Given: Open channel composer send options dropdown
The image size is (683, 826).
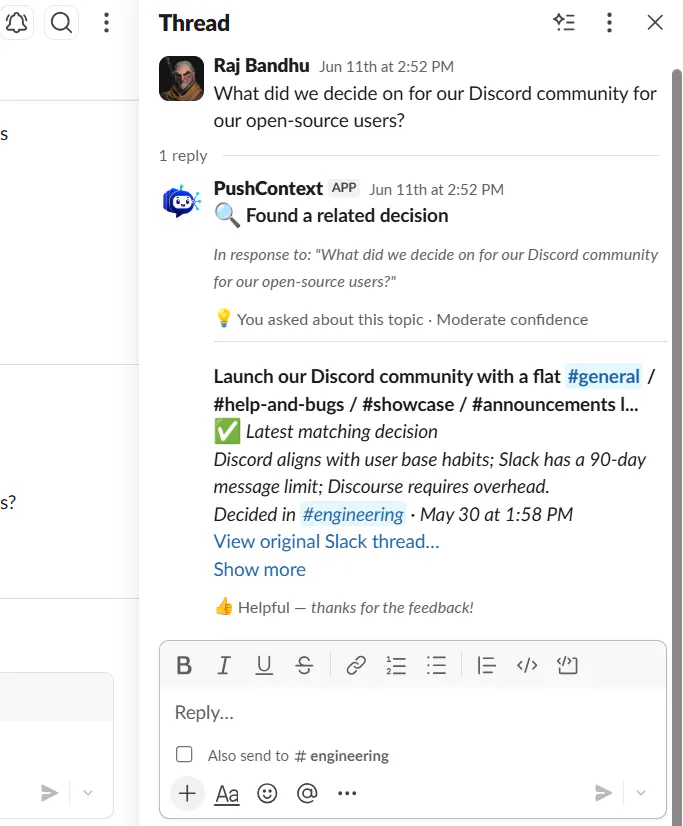Looking at the screenshot, I should tap(88, 793).
